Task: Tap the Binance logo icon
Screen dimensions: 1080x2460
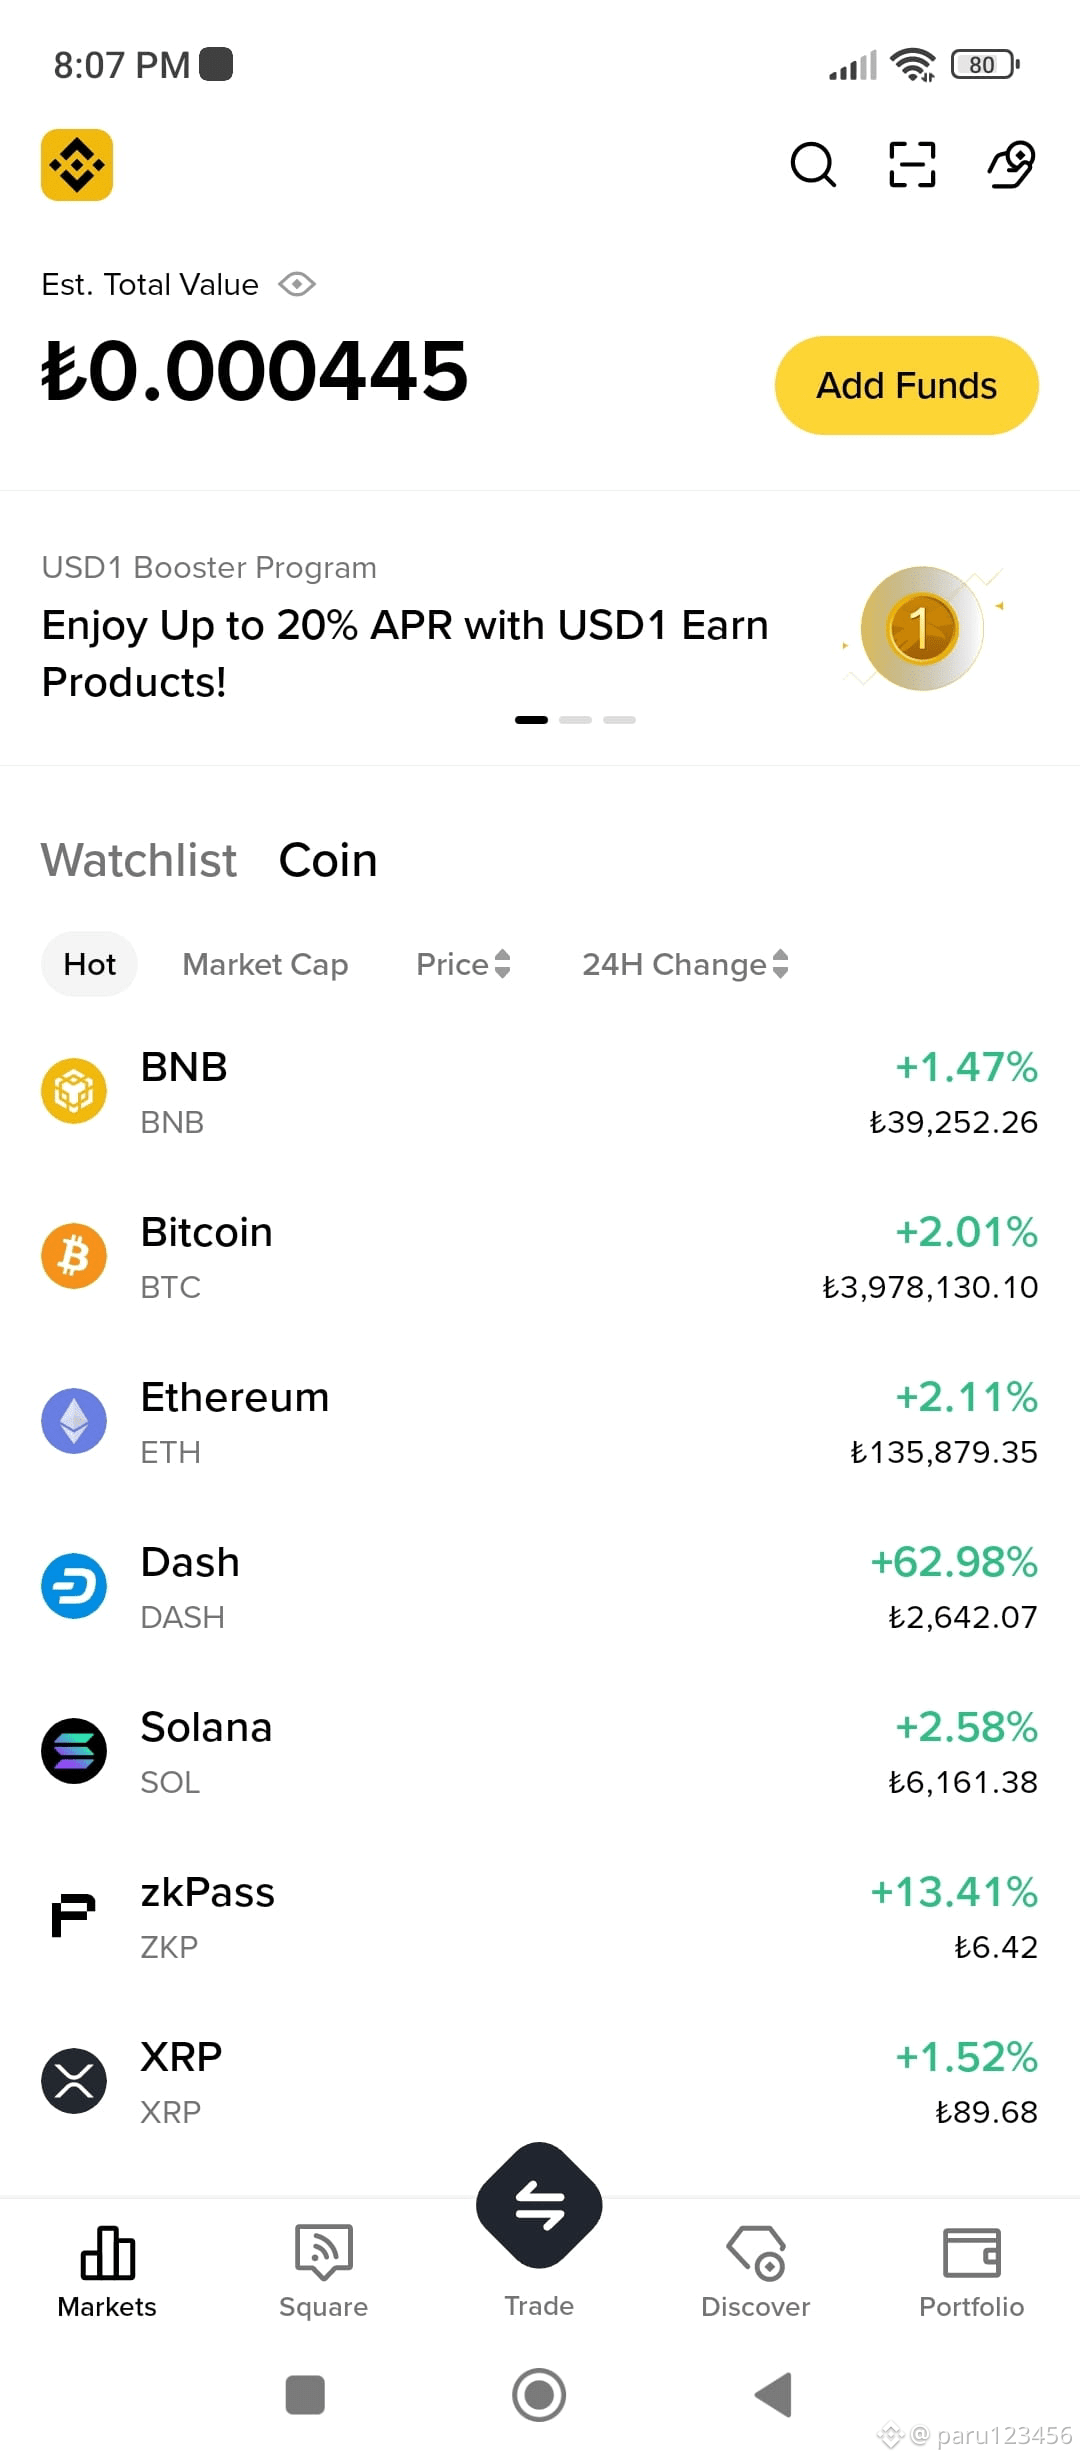Action: pyautogui.click(x=77, y=165)
